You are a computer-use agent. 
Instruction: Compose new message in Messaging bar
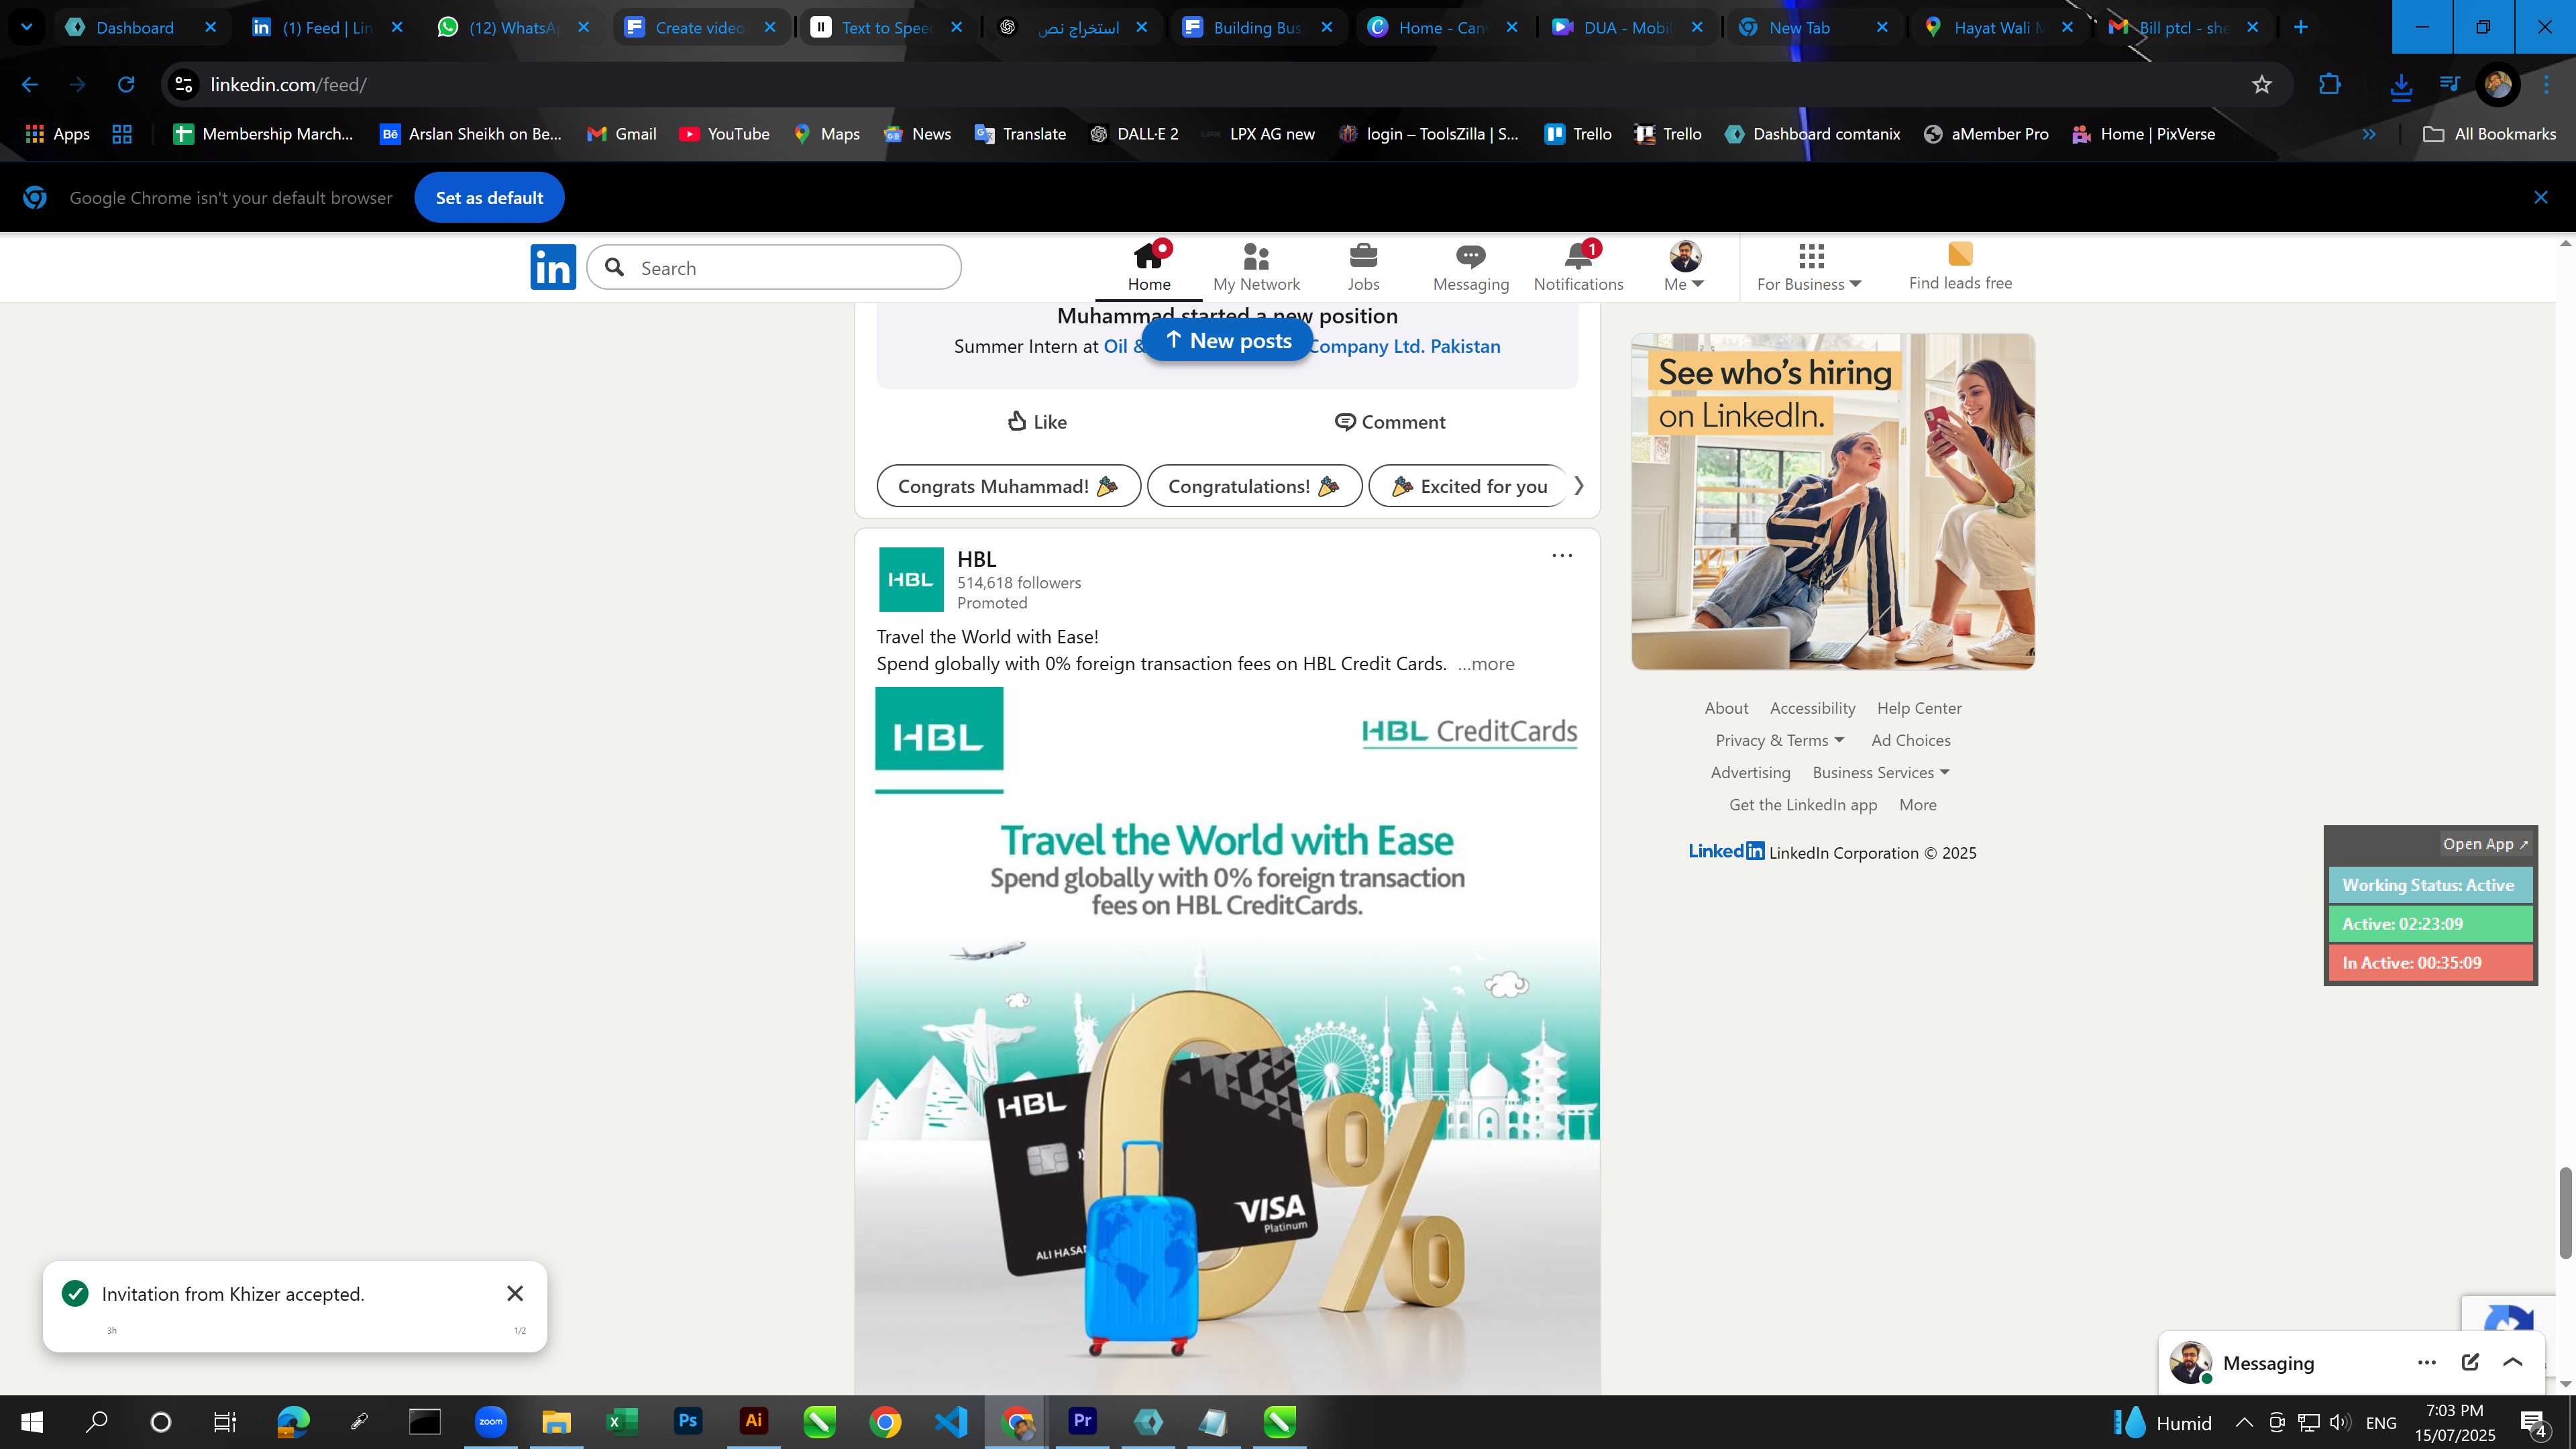(x=2469, y=1362)
